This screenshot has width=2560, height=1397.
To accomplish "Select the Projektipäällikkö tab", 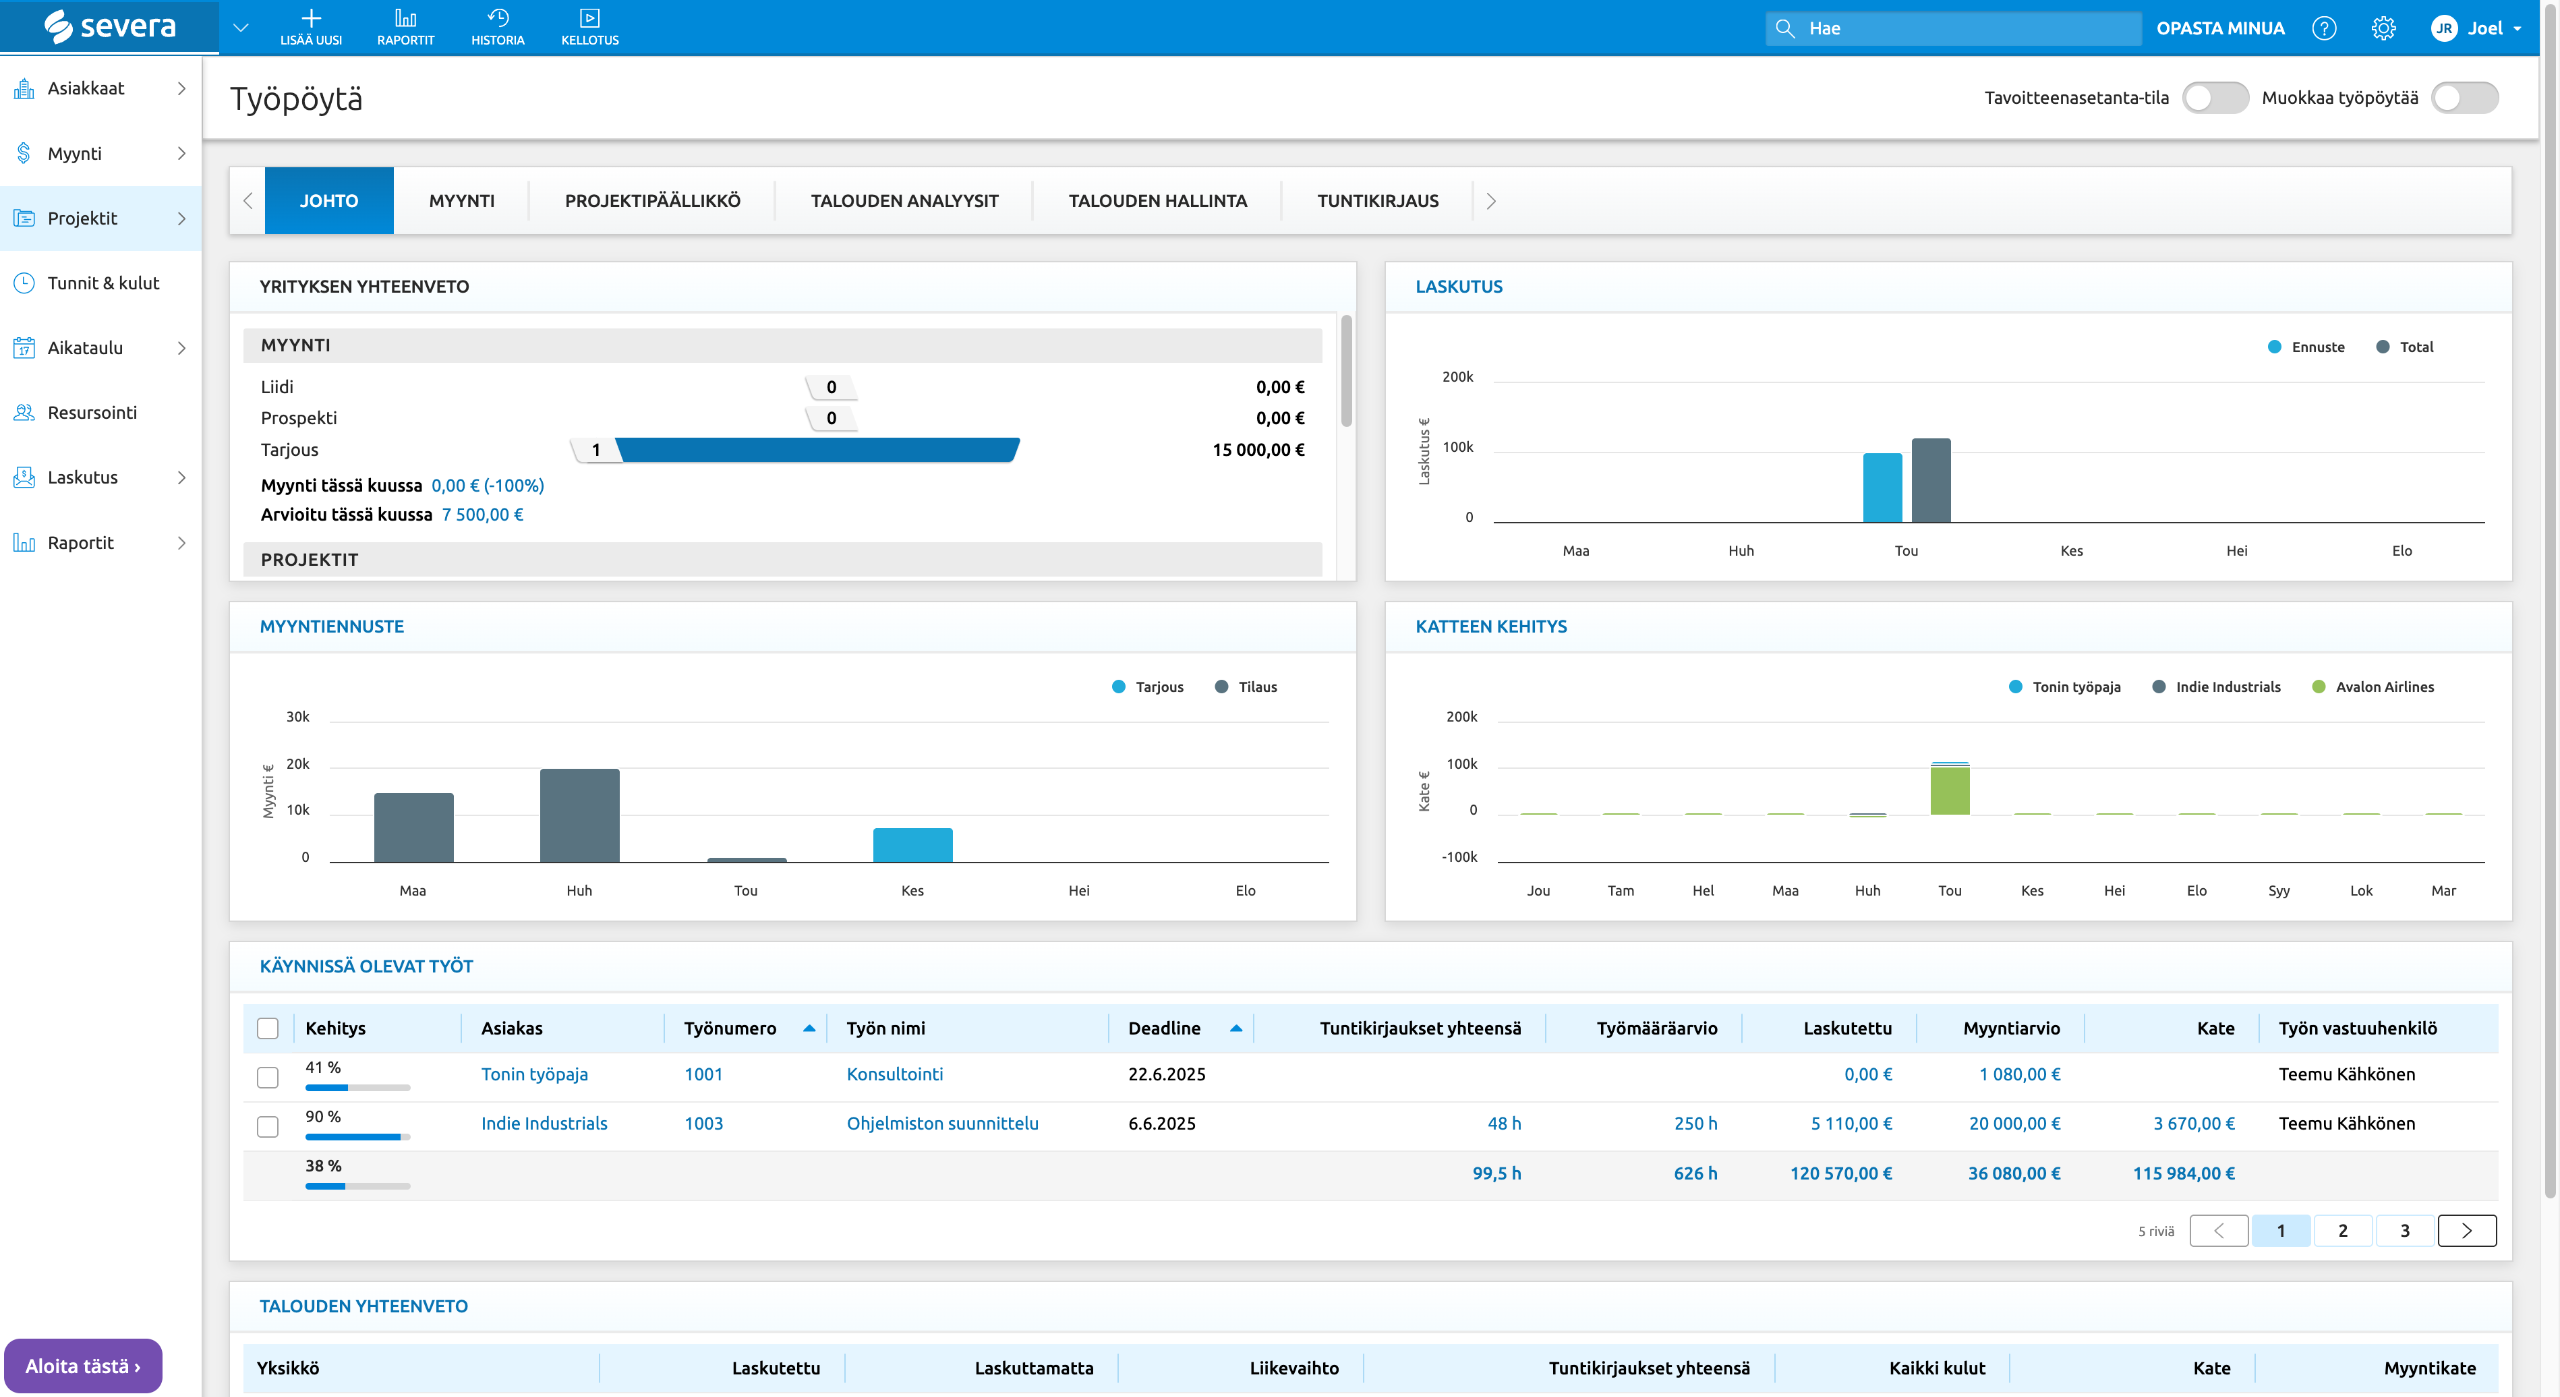I will tap(652, 201).
